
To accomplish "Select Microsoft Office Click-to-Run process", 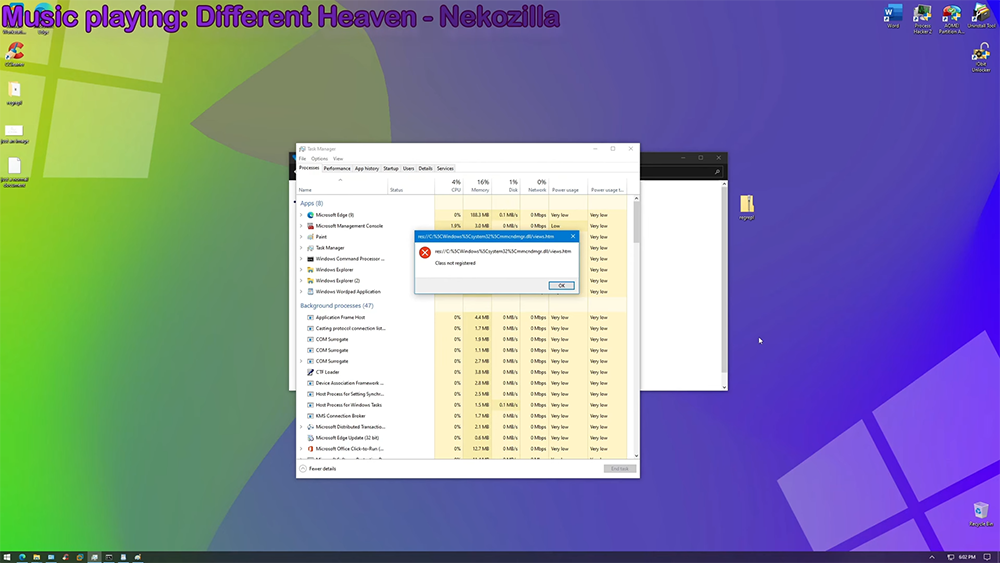I will tap(462, 449).
